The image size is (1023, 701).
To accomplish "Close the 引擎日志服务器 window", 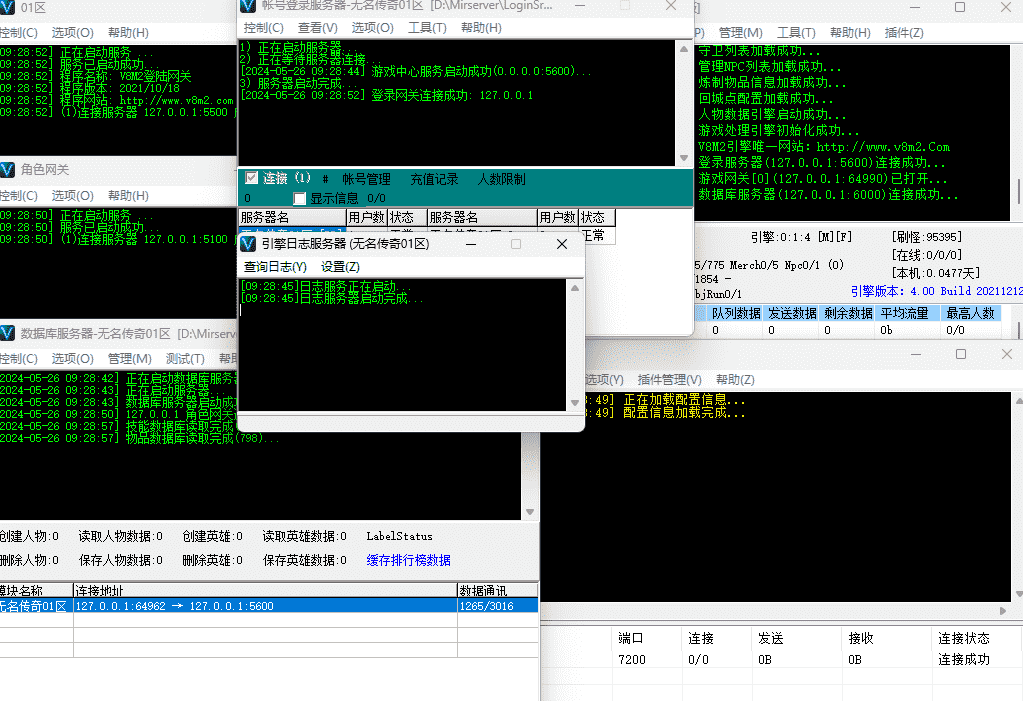I will 562,244.
